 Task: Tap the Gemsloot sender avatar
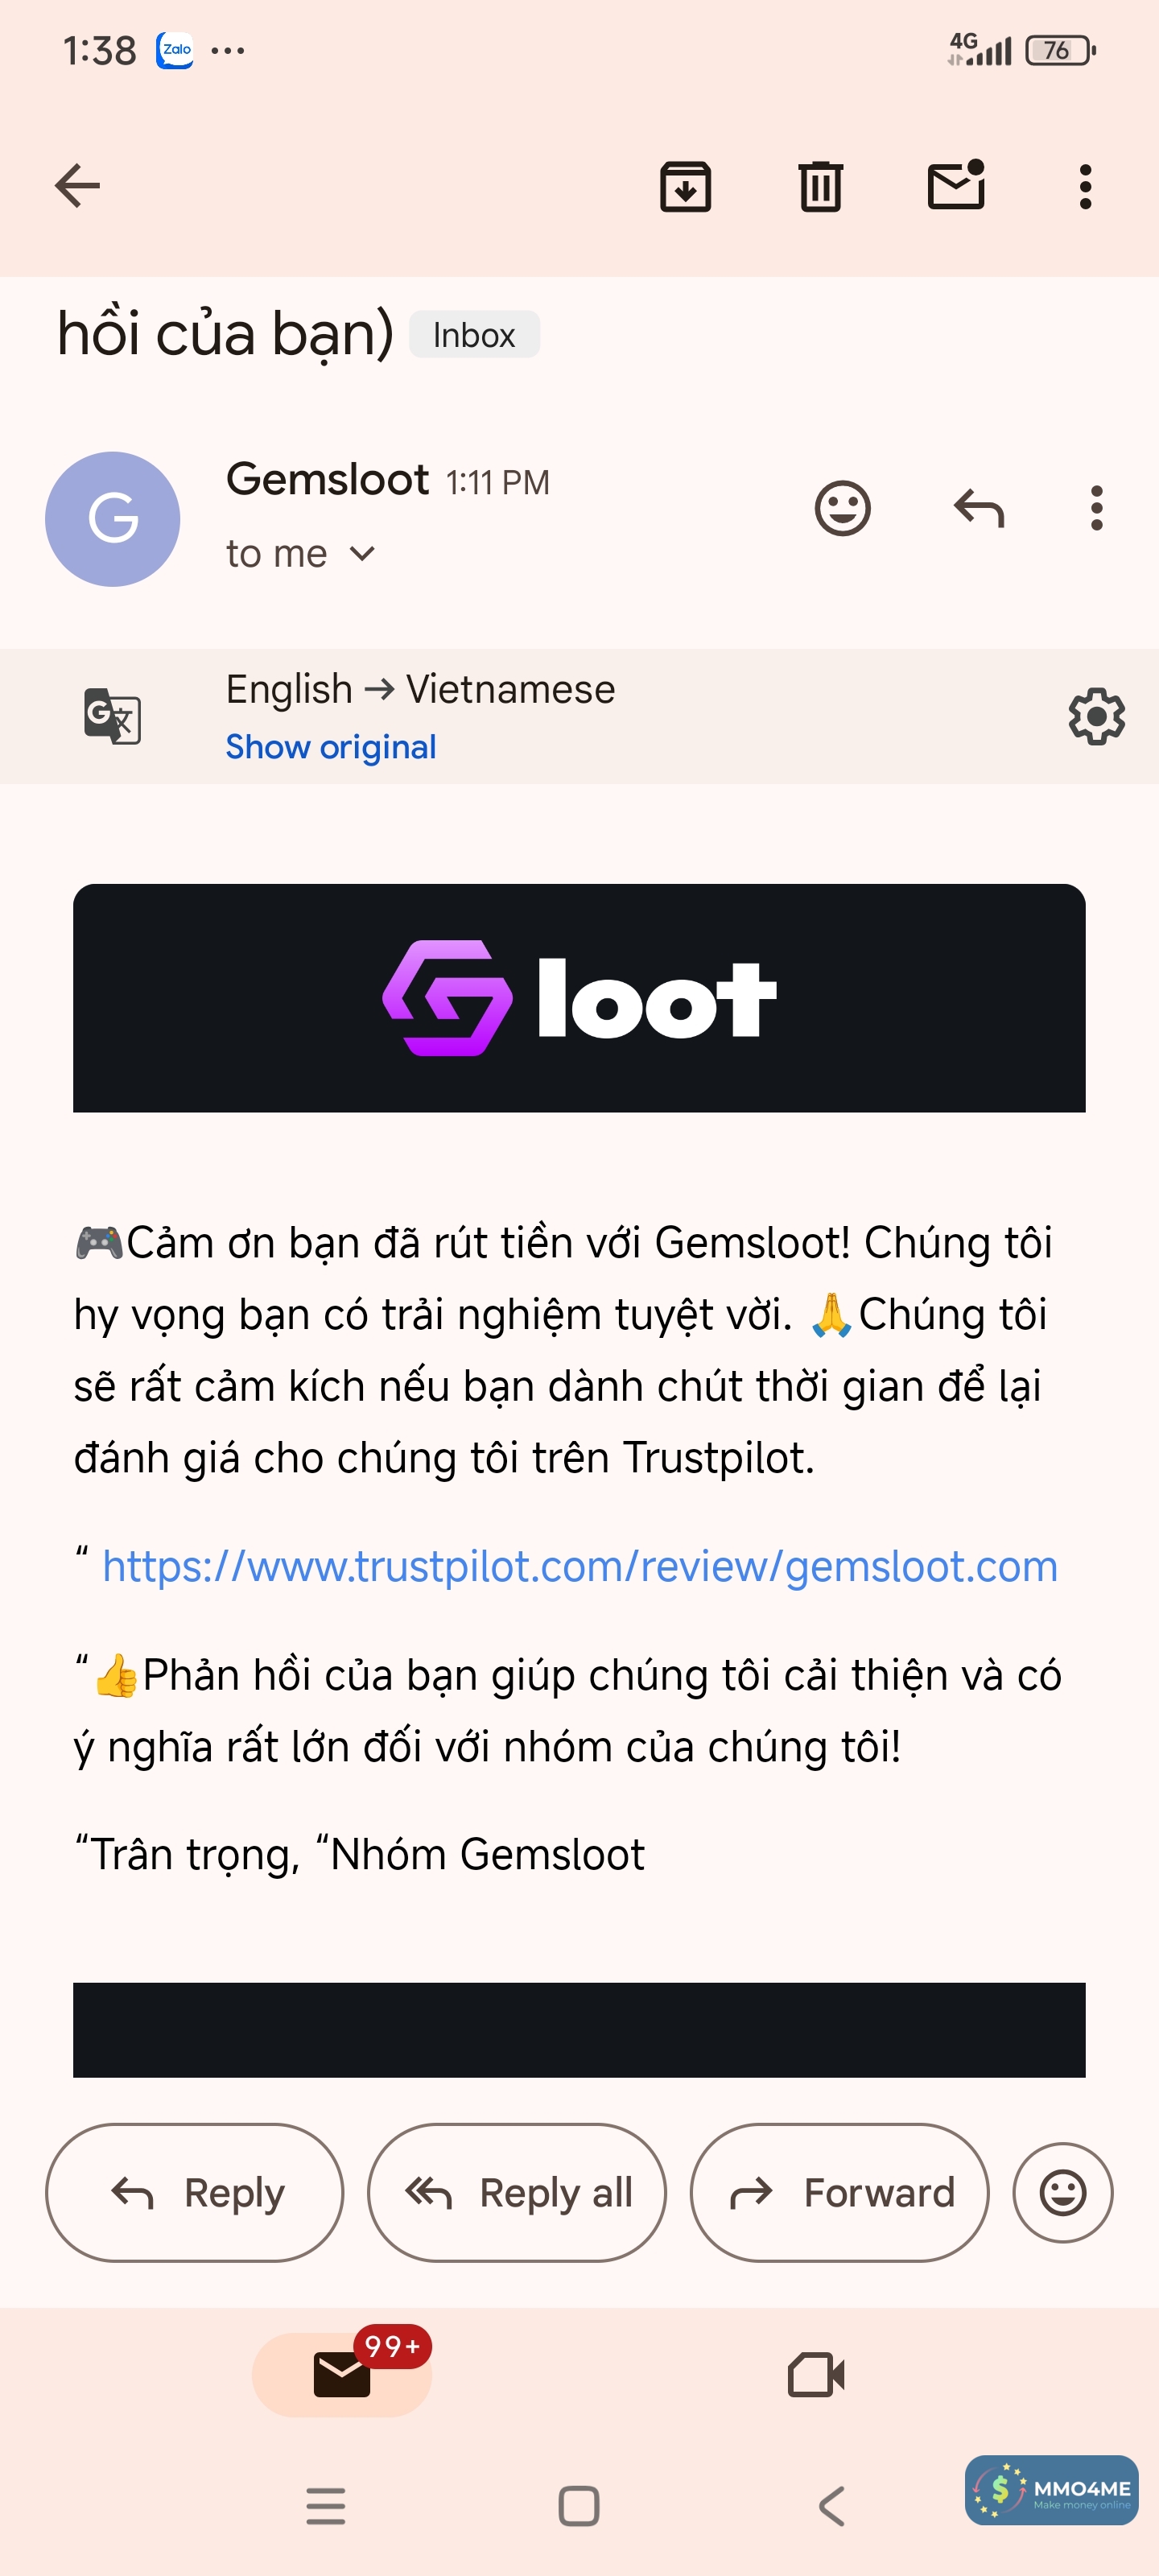point(113,518)
